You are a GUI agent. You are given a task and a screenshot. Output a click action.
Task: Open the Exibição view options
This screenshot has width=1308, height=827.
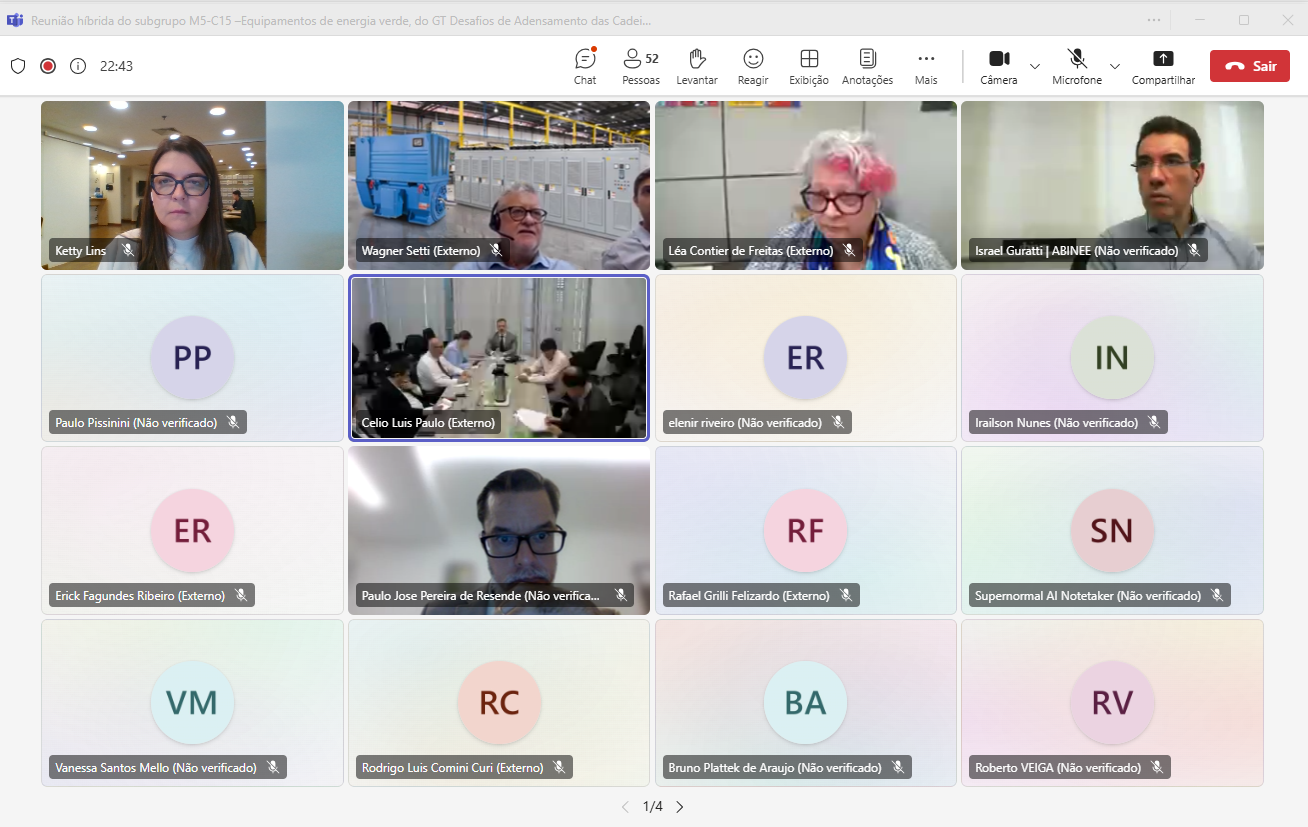click(x=809, y=65)
